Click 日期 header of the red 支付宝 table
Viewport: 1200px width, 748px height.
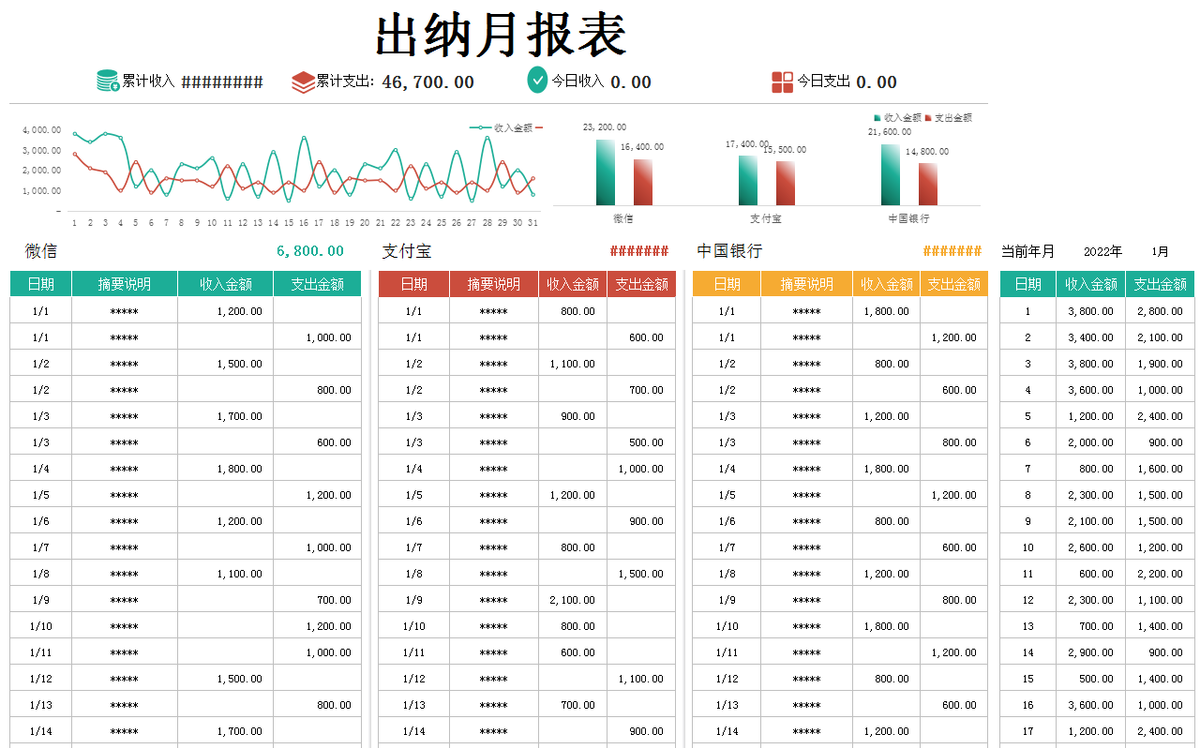pos(414,284)
